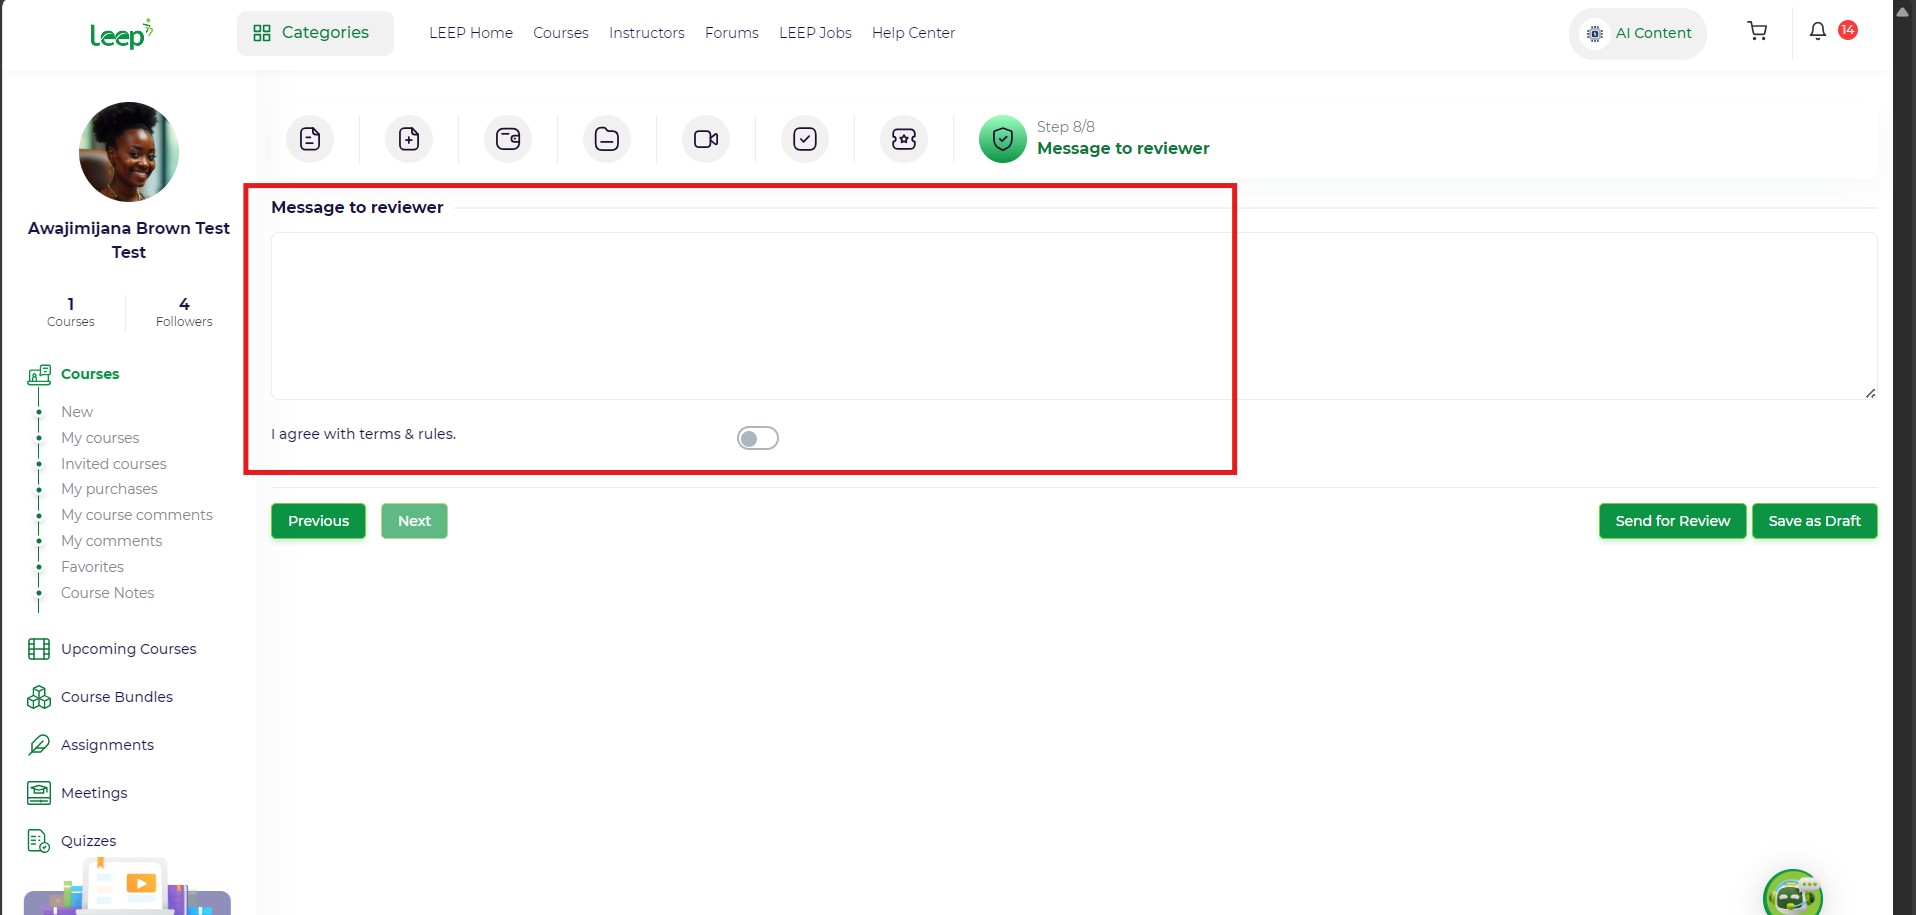Select the wallet pricing step icon
1916x915 pixels.
508,139
